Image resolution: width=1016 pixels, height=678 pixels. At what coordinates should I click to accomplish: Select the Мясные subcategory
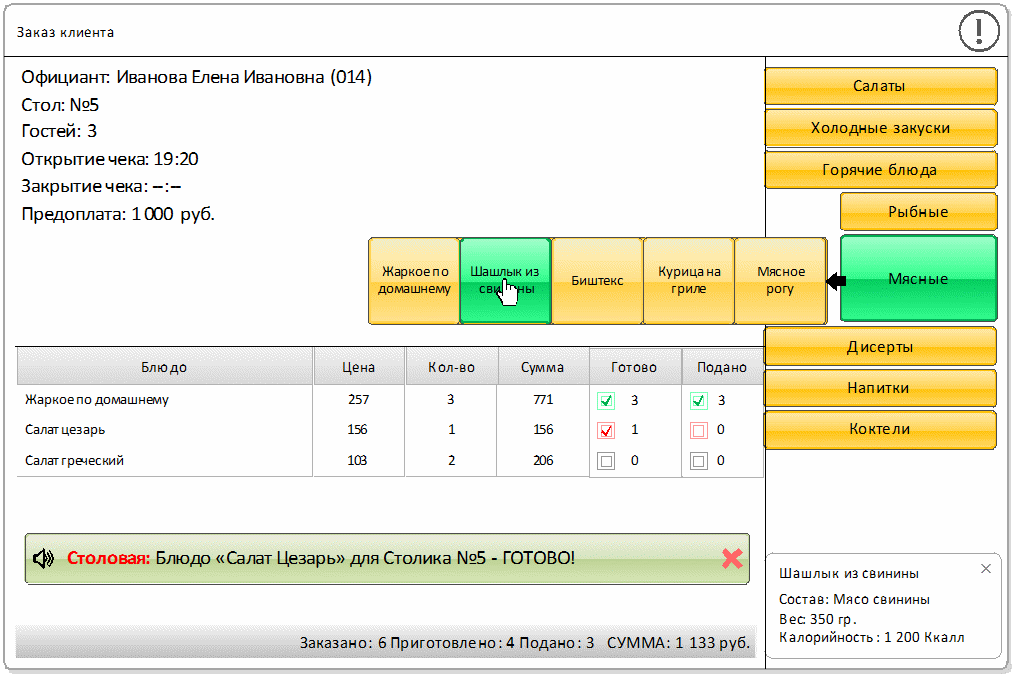pos(918,279)
